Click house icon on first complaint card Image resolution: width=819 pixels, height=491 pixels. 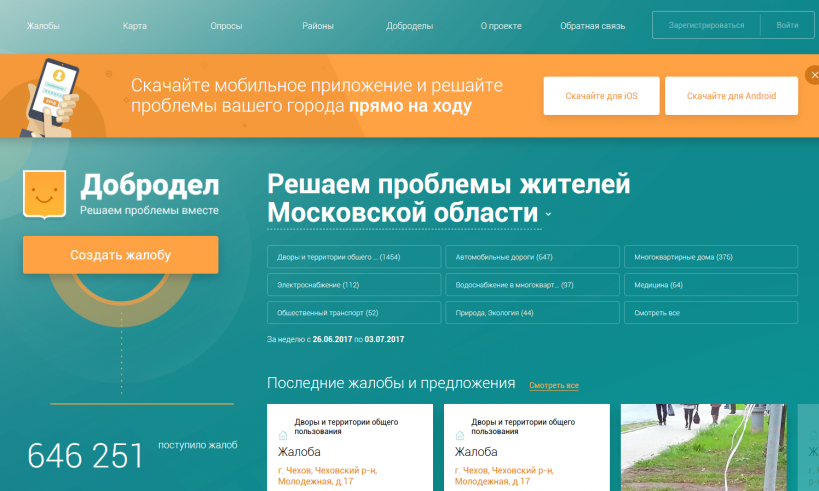point(283,436)
